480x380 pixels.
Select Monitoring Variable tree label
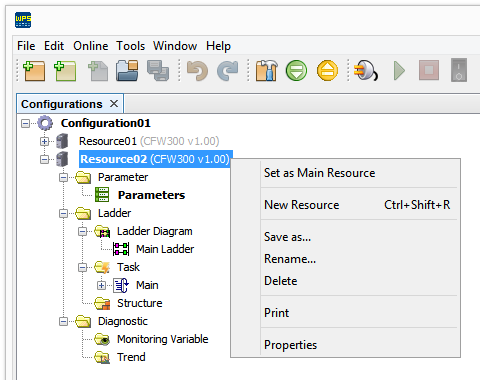163,339
